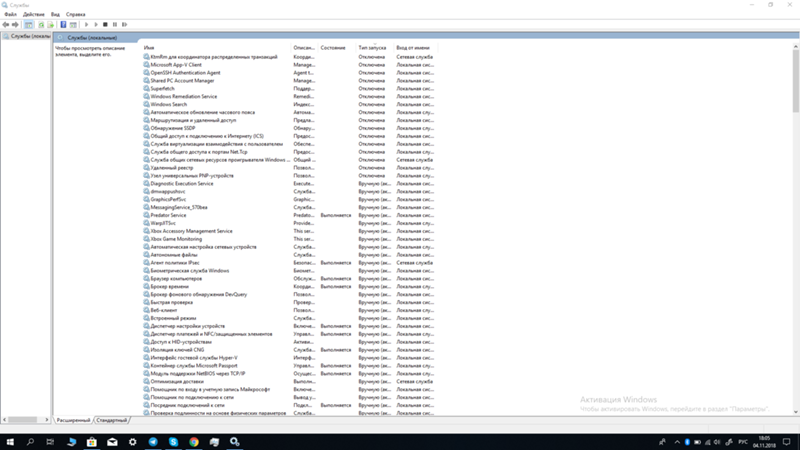Export the list using the toolbar icon

51,24
